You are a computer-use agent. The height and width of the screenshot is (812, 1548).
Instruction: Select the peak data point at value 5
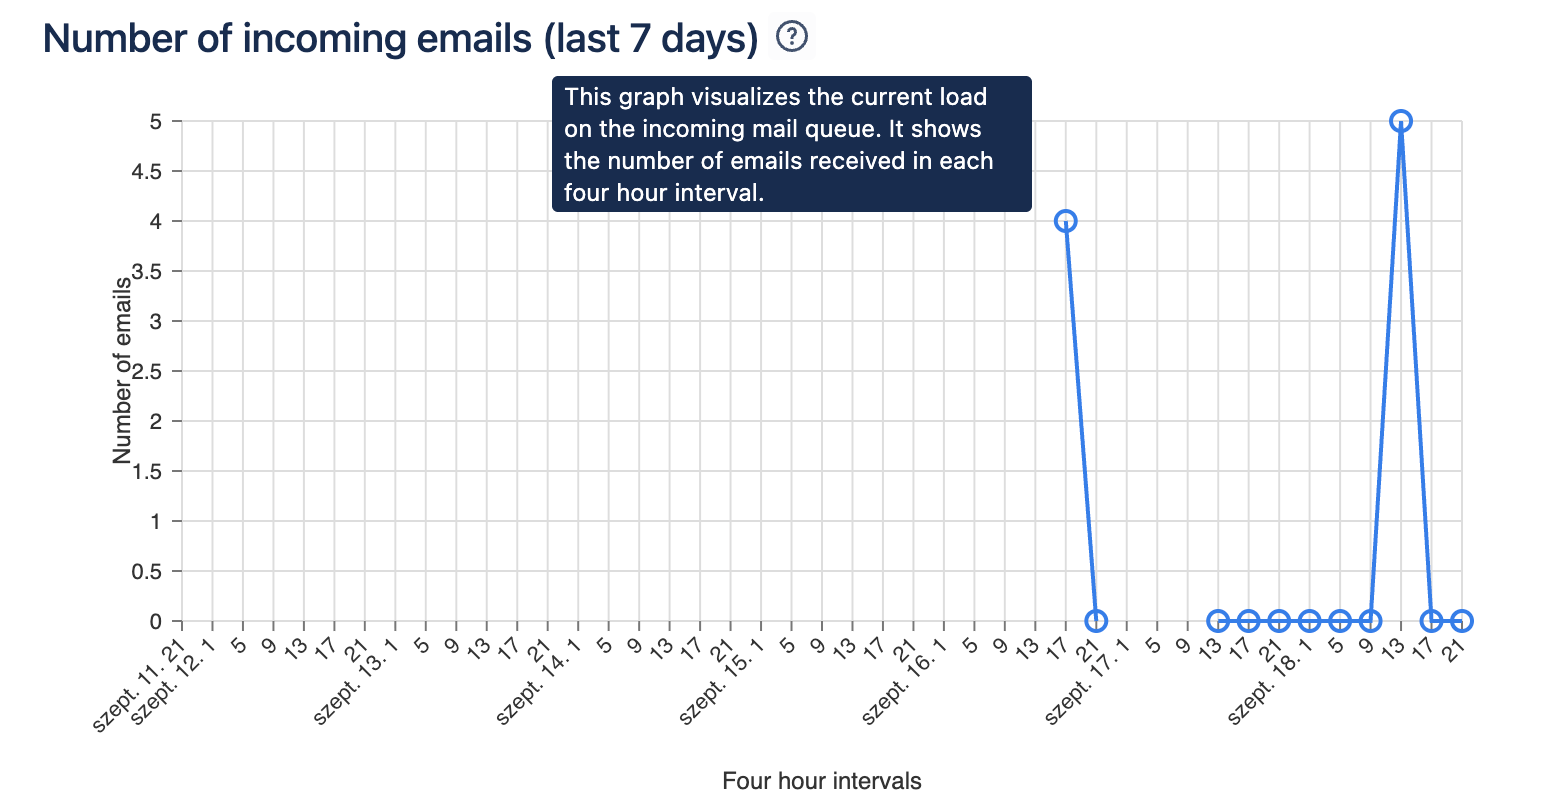click(x=1401, y=121)
